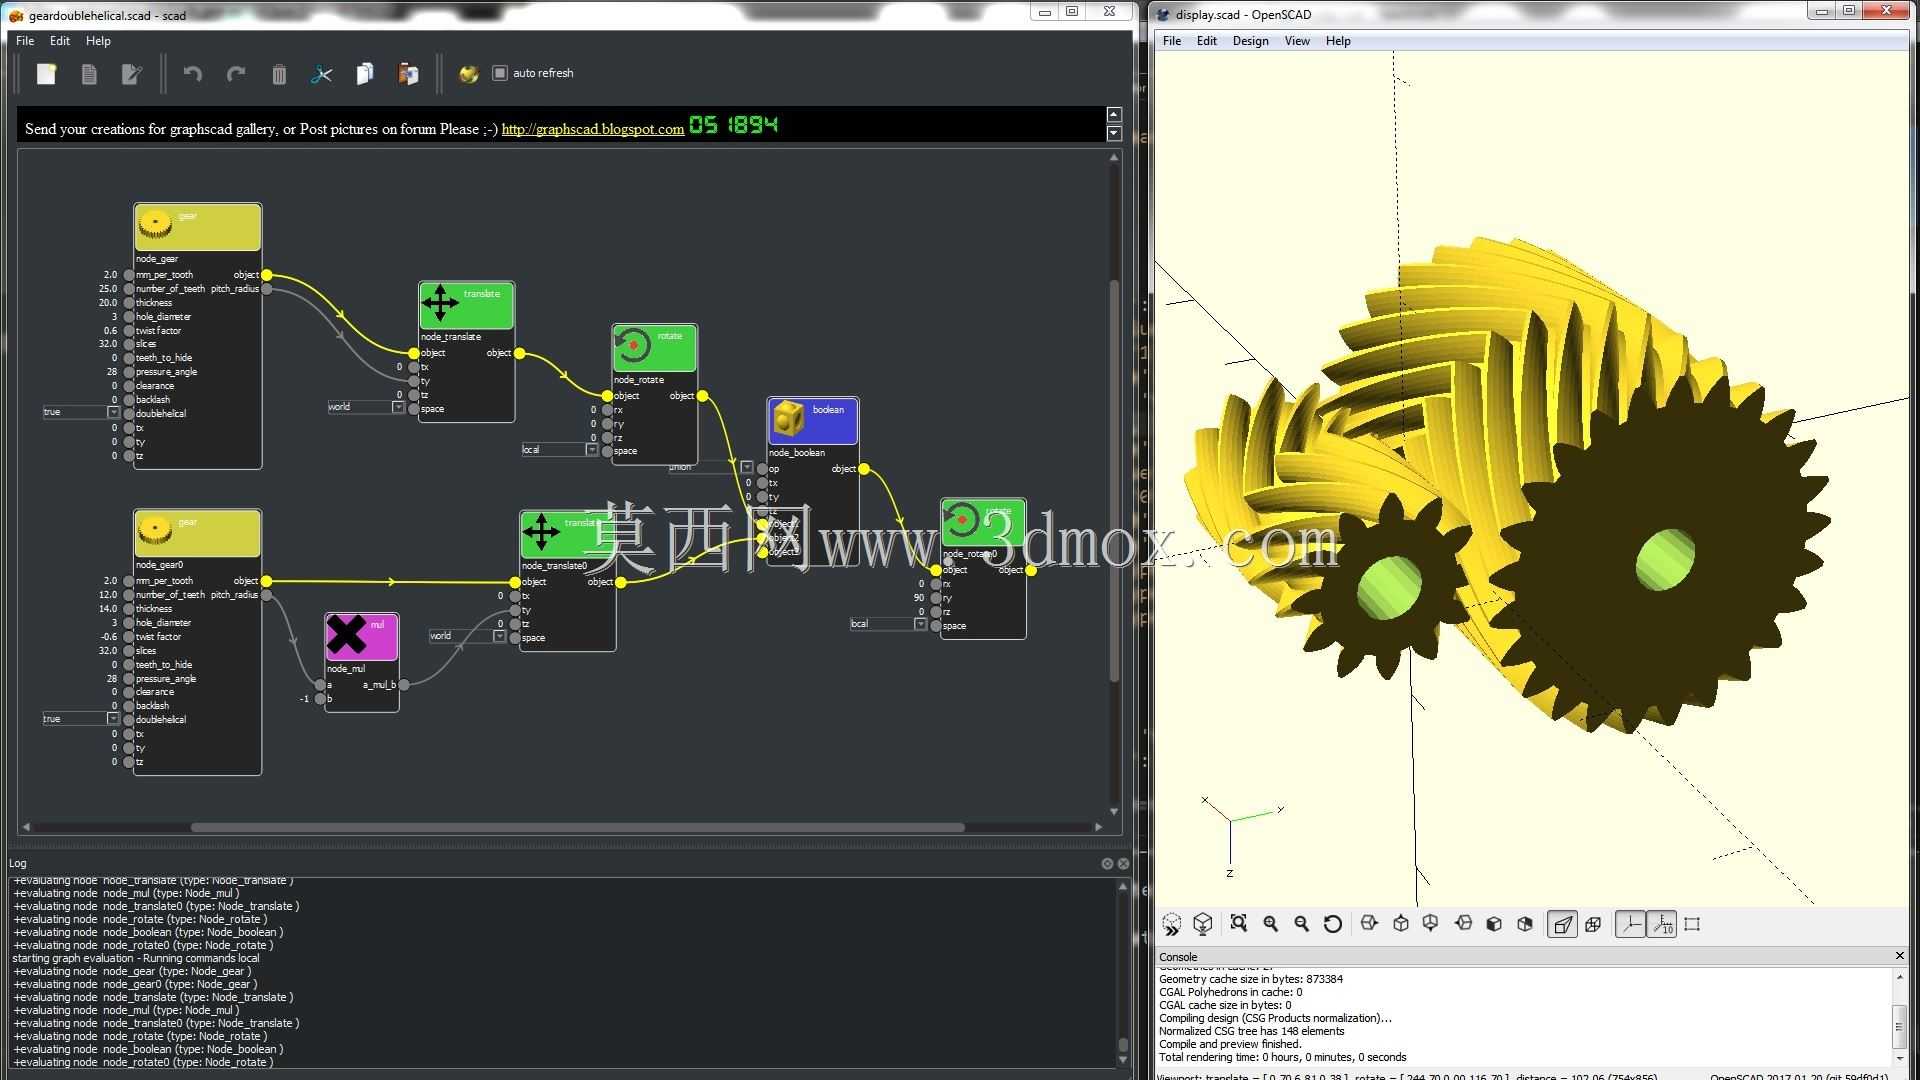Click the undo arrow in graphscad toolbar
The width and height of the screenshot is (1920, 1080).
[193, 74]
